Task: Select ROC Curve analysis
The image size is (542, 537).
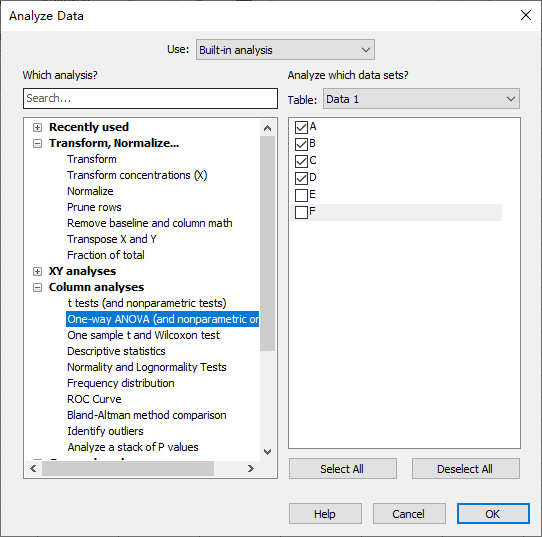Action: pos(94,399)
